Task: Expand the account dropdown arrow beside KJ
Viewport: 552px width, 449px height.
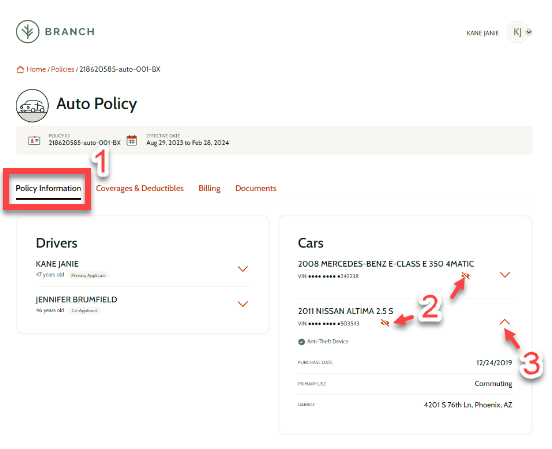Action: coord(529,32)
